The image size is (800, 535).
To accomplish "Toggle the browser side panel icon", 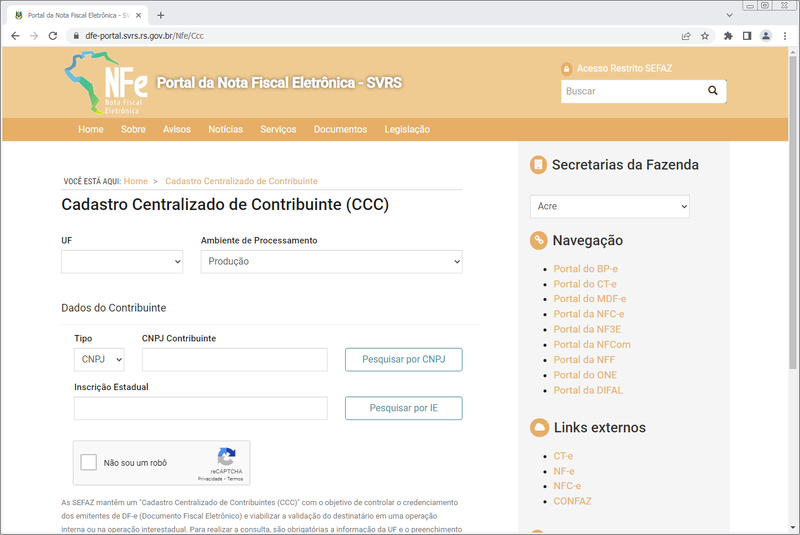I will point(747,36).
